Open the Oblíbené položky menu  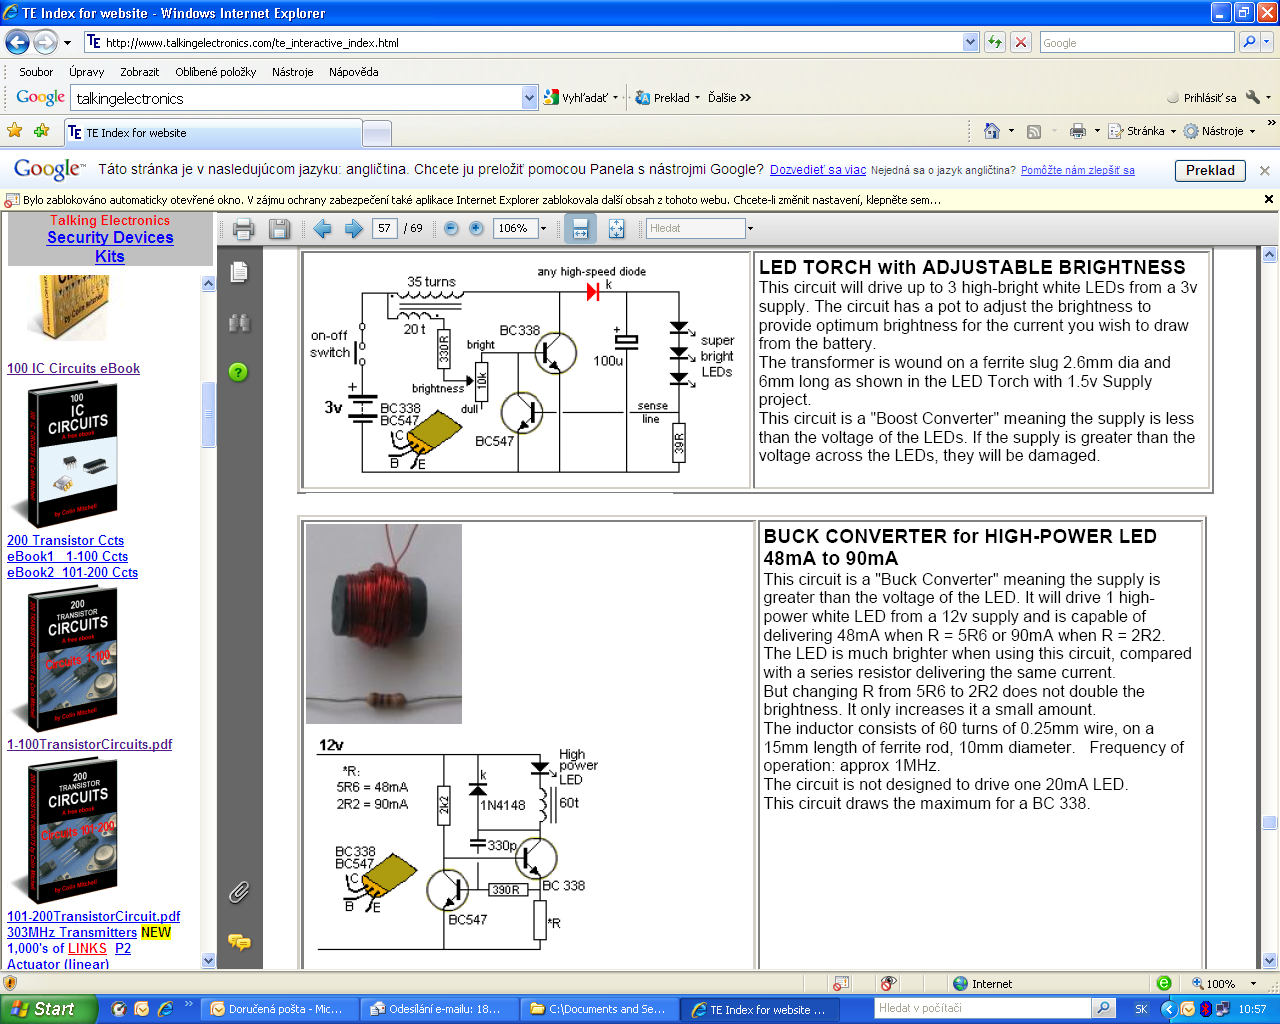coord(216,72)
